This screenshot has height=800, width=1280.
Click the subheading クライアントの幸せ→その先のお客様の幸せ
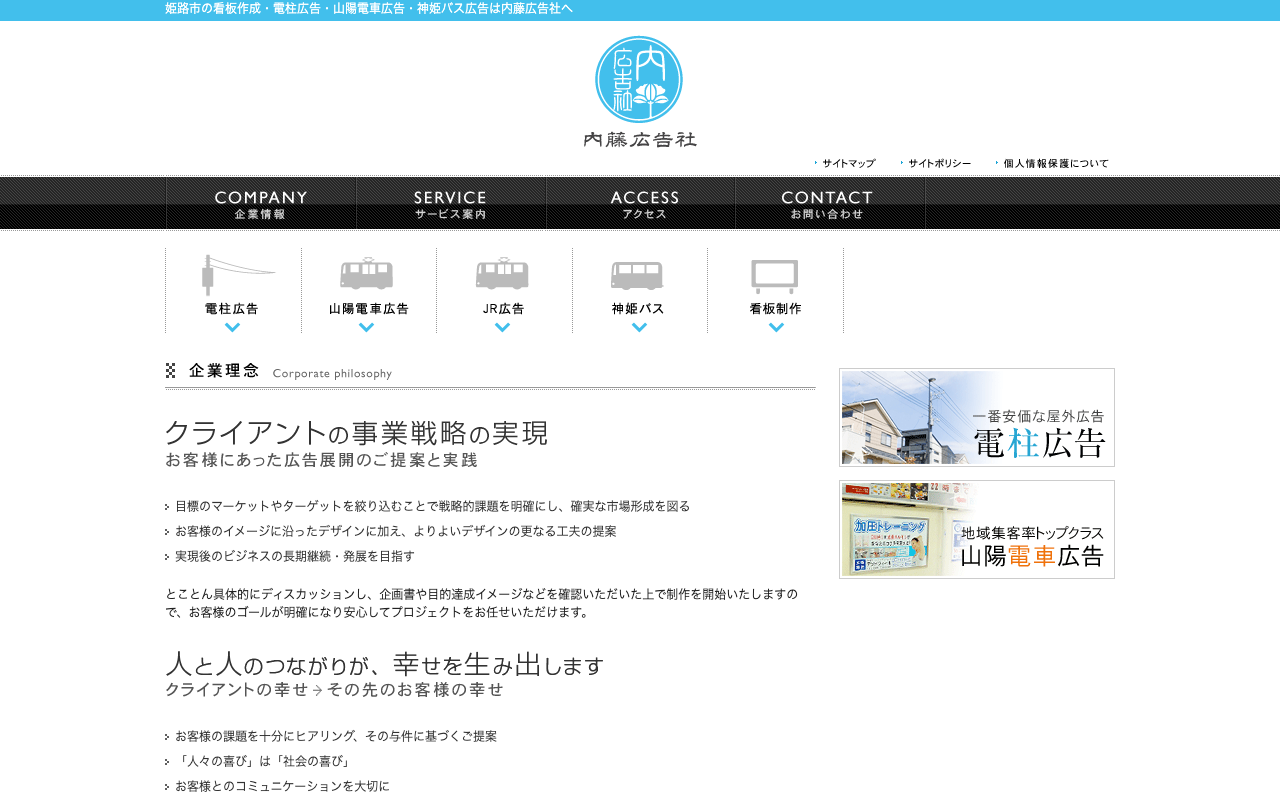334,690
